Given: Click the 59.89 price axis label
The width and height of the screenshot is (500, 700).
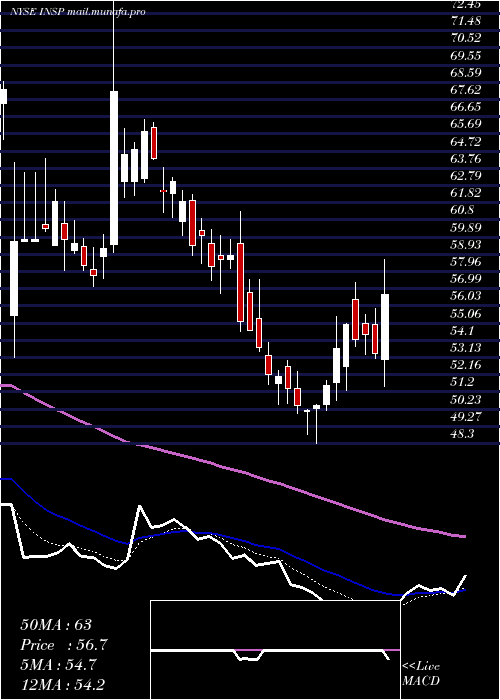Looking at the screenshot, I should point(466,228).
